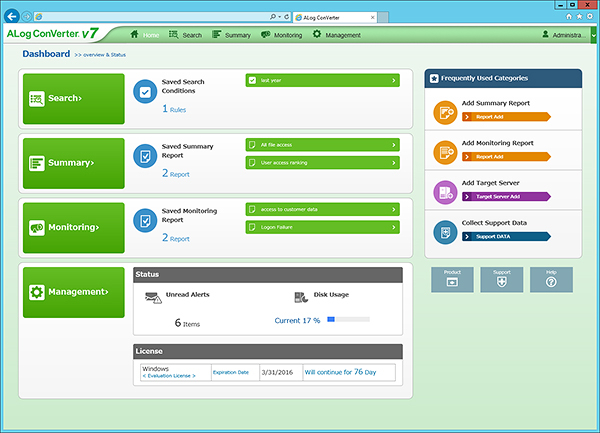Click the blue Collect Support Data icon
The width and height of the screenshot is (600, 433).
tap(445, 232)
